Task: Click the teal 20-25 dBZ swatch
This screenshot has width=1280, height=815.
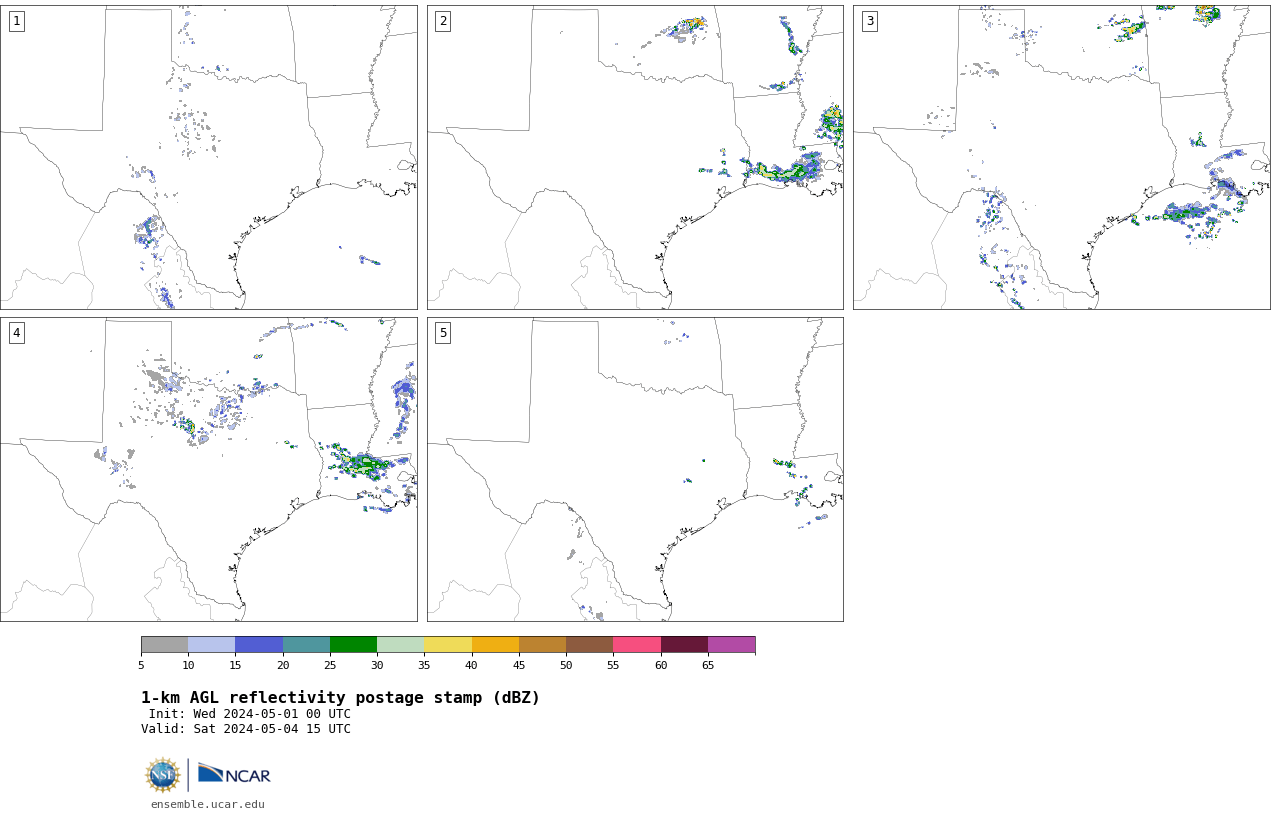Action: (x=306, y=644)
